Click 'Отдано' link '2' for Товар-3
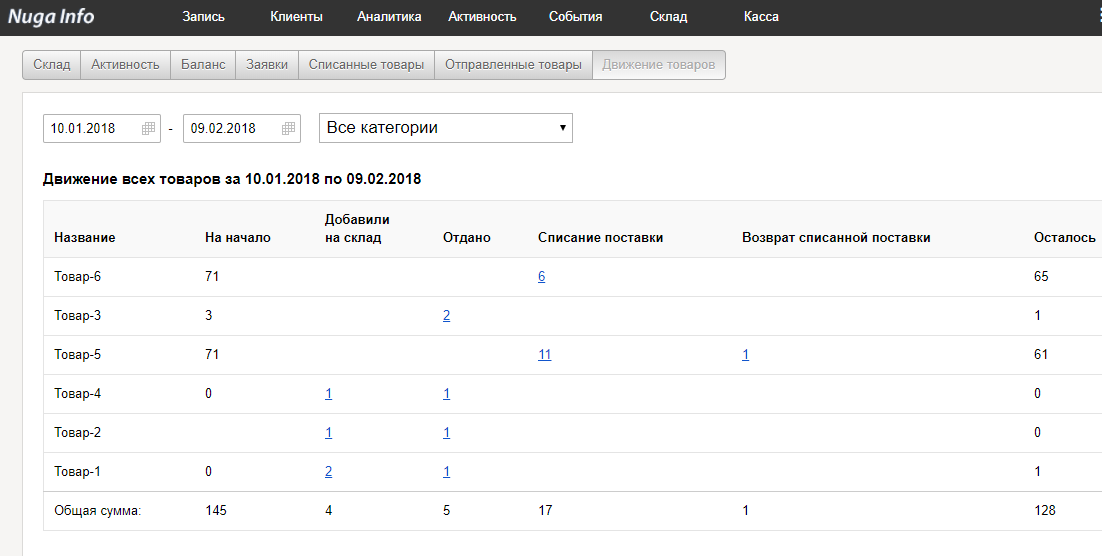The width and height of the screenshot is (1102, 556). pyautogui.click(x=446, y=316)
